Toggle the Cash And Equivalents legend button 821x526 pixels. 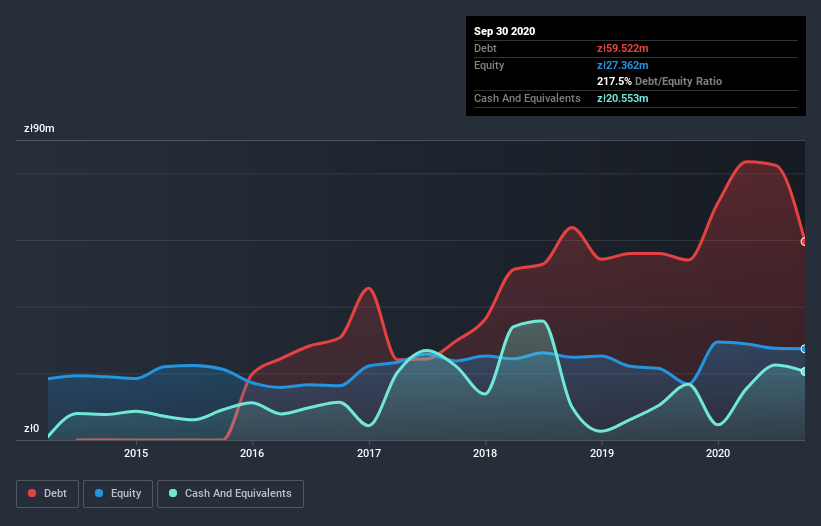230,494
